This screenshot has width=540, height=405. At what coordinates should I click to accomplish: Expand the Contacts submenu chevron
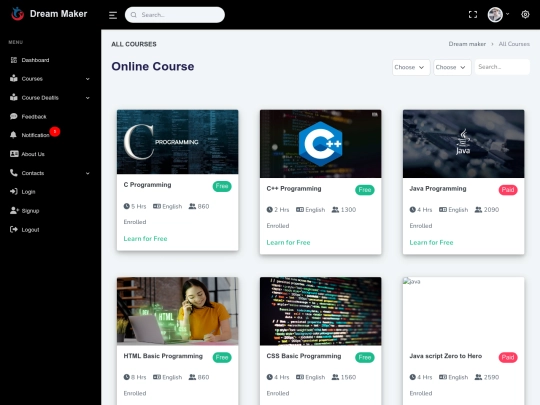(88, 173)
